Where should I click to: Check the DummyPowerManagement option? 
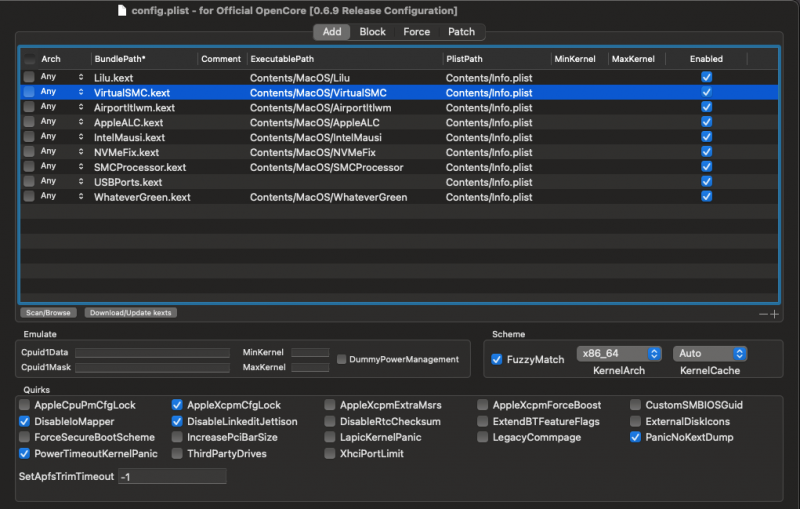pyautogui.click(x=342, y=359)
